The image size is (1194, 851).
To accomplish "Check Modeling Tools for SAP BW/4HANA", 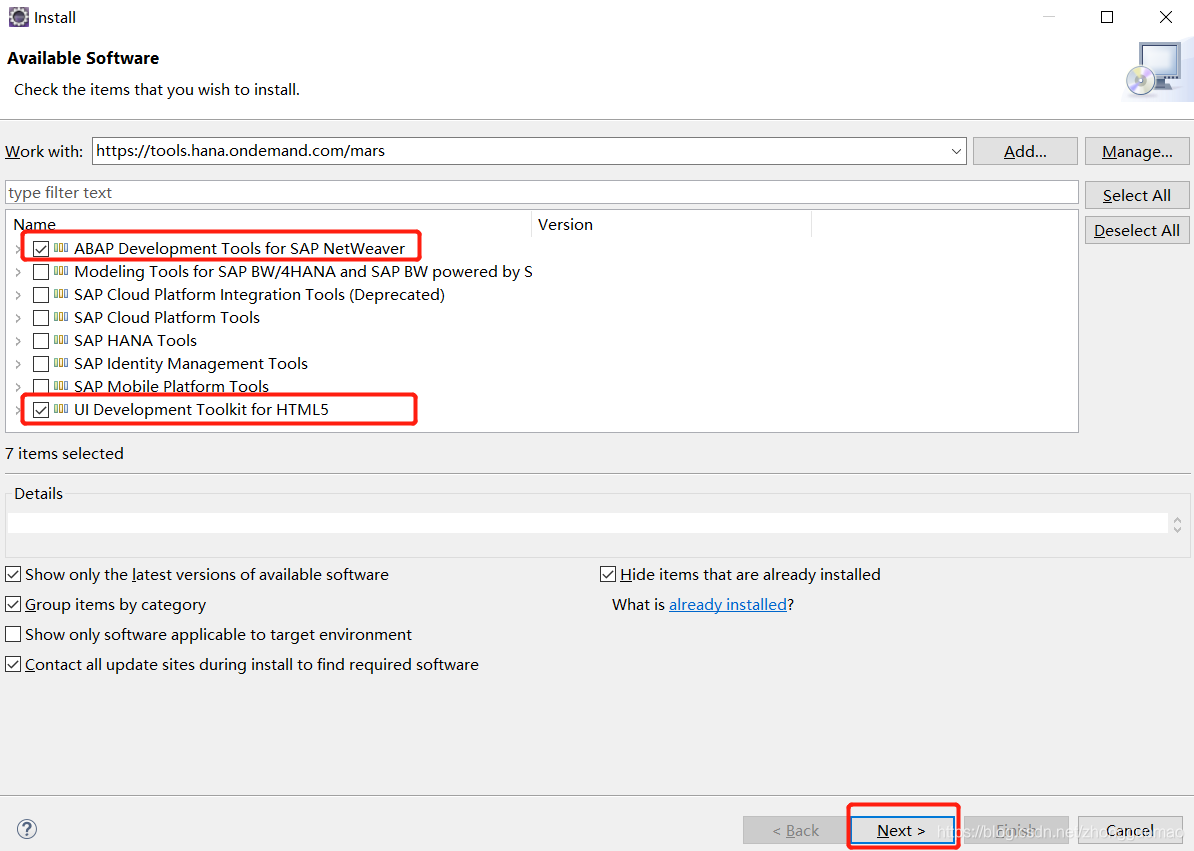I will 41,272.
